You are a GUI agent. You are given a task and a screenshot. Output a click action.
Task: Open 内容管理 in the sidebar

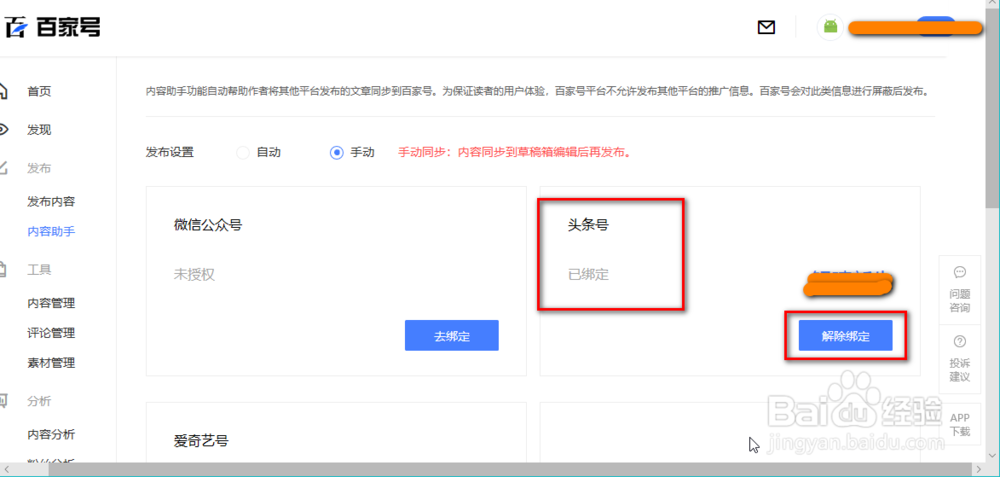click(51, 303)
